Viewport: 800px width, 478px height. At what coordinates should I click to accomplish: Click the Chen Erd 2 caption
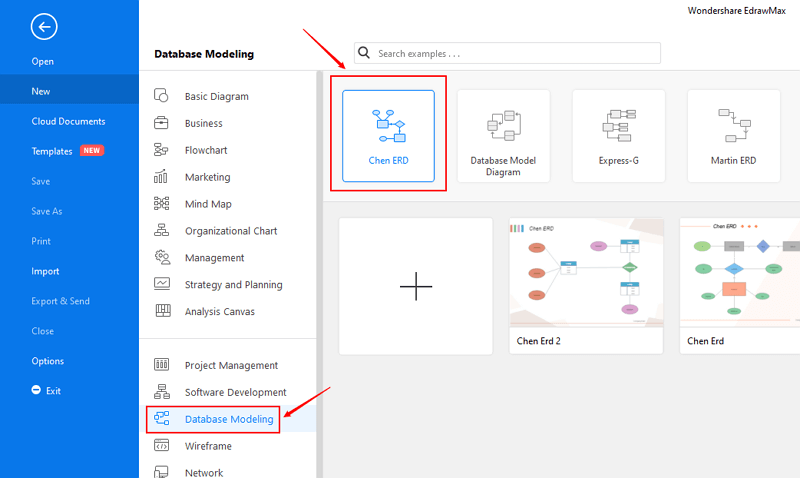point(539,341)
